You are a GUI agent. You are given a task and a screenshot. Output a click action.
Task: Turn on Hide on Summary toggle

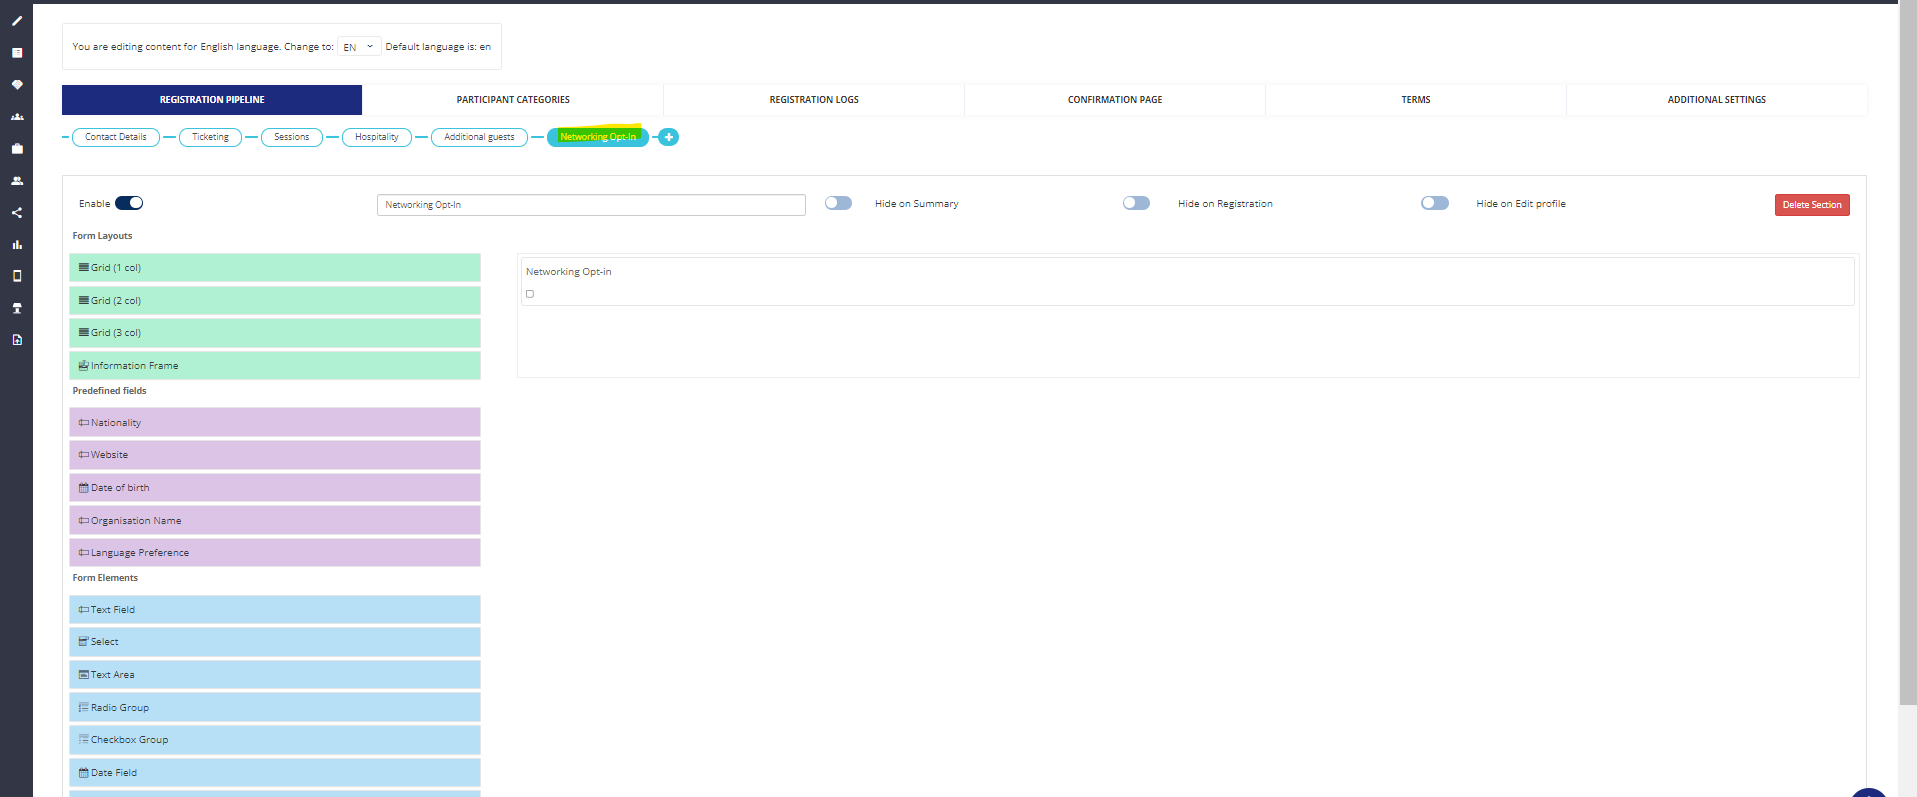coord(838,203)
